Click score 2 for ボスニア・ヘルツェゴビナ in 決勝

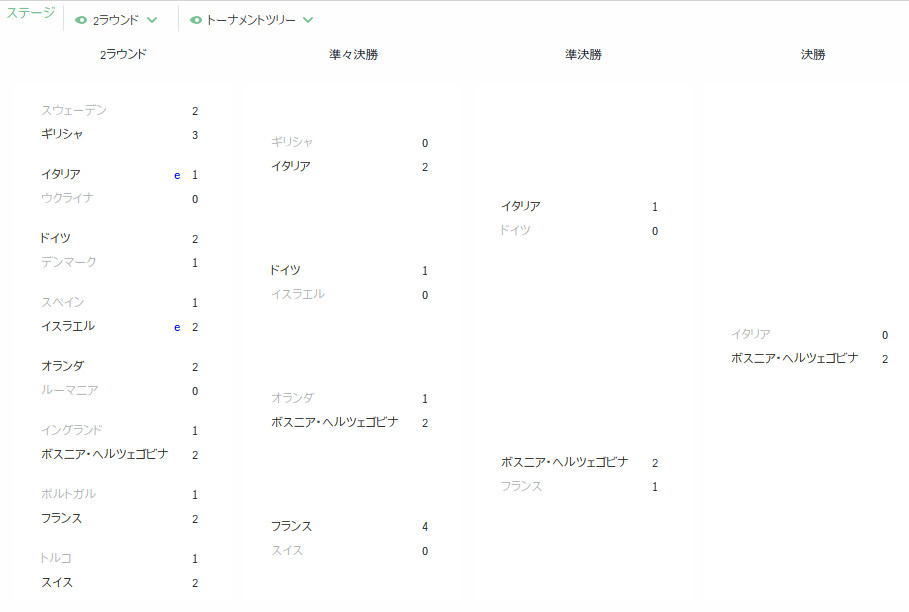tap(885, 359)
